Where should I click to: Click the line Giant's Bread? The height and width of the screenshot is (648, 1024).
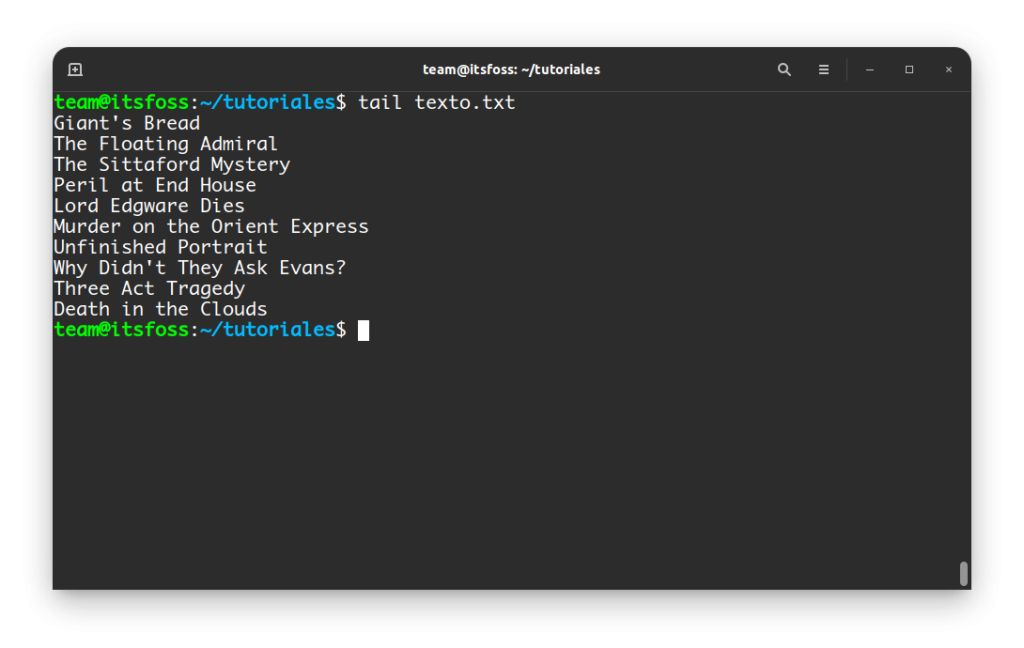coord(126,122)
